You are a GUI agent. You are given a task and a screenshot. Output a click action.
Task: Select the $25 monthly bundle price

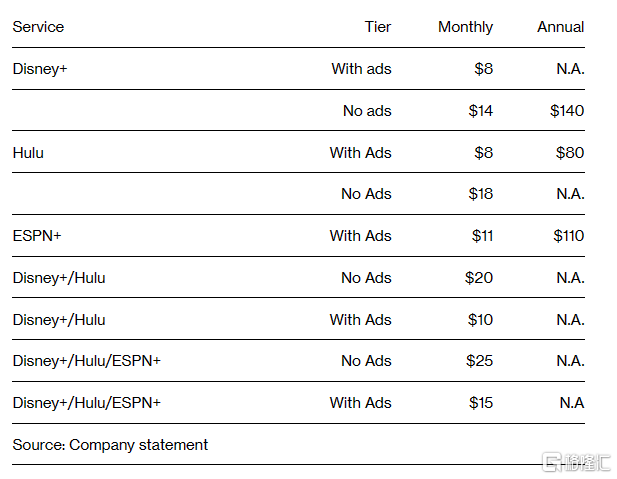coord(479,361)
